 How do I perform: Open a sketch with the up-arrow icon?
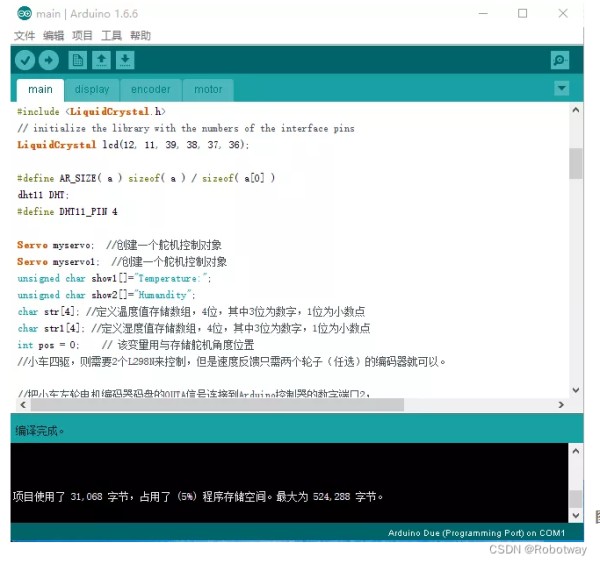[x=101, y=60]
